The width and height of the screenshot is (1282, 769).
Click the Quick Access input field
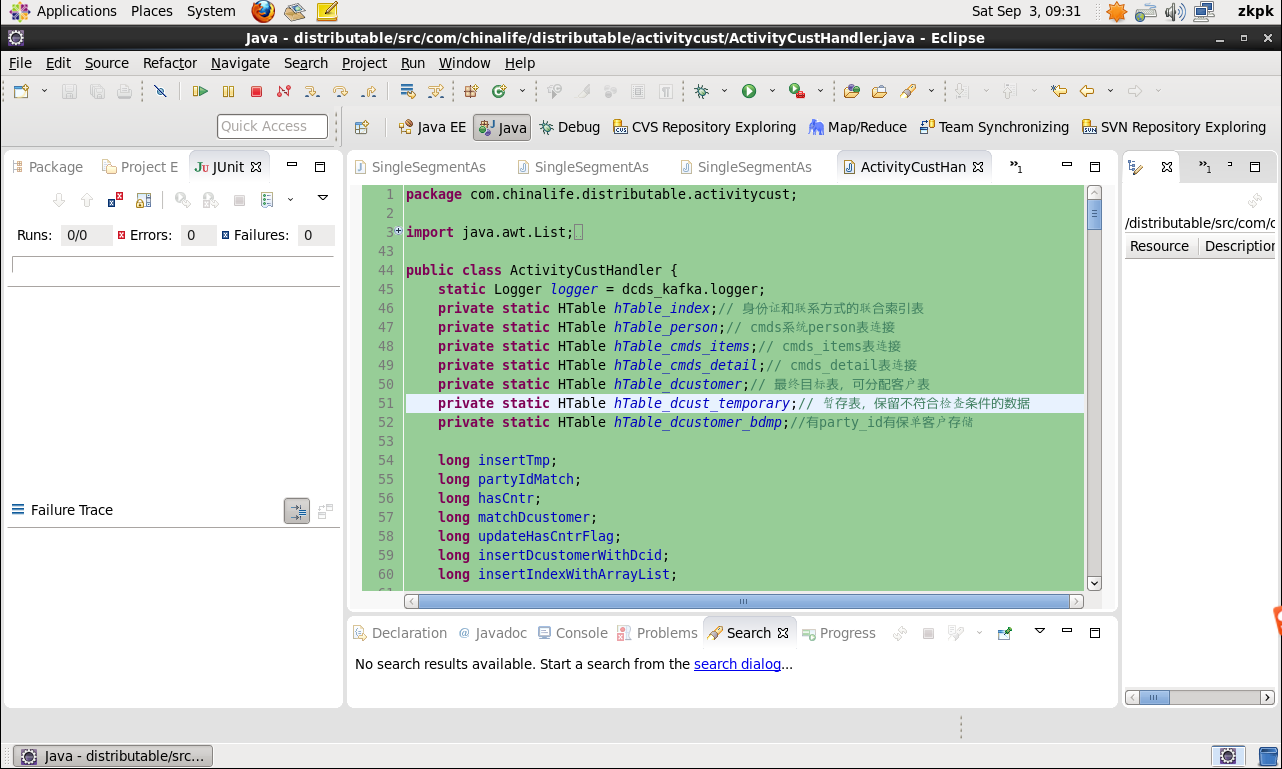point(272,126)
